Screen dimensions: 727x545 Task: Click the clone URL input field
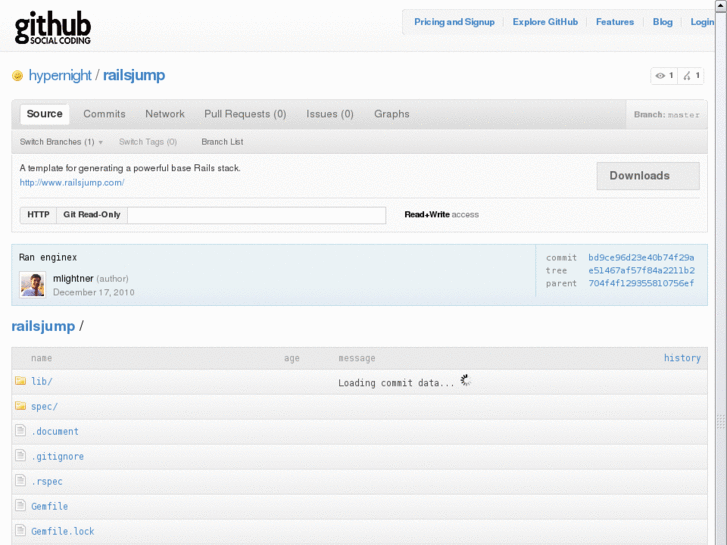(256, 215)
